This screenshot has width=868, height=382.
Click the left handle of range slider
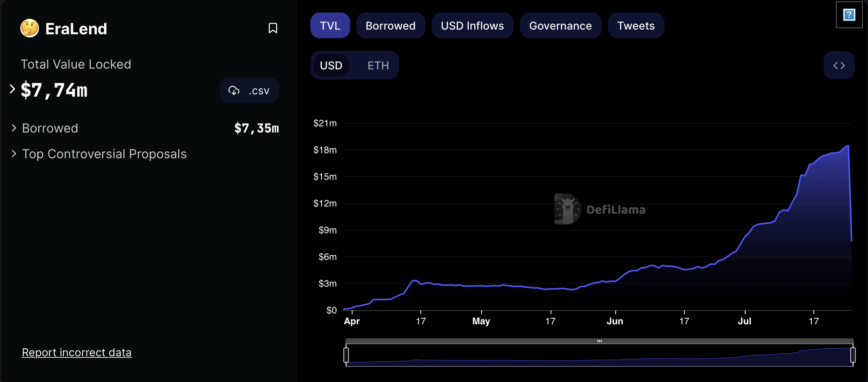(x=347, y=355)
